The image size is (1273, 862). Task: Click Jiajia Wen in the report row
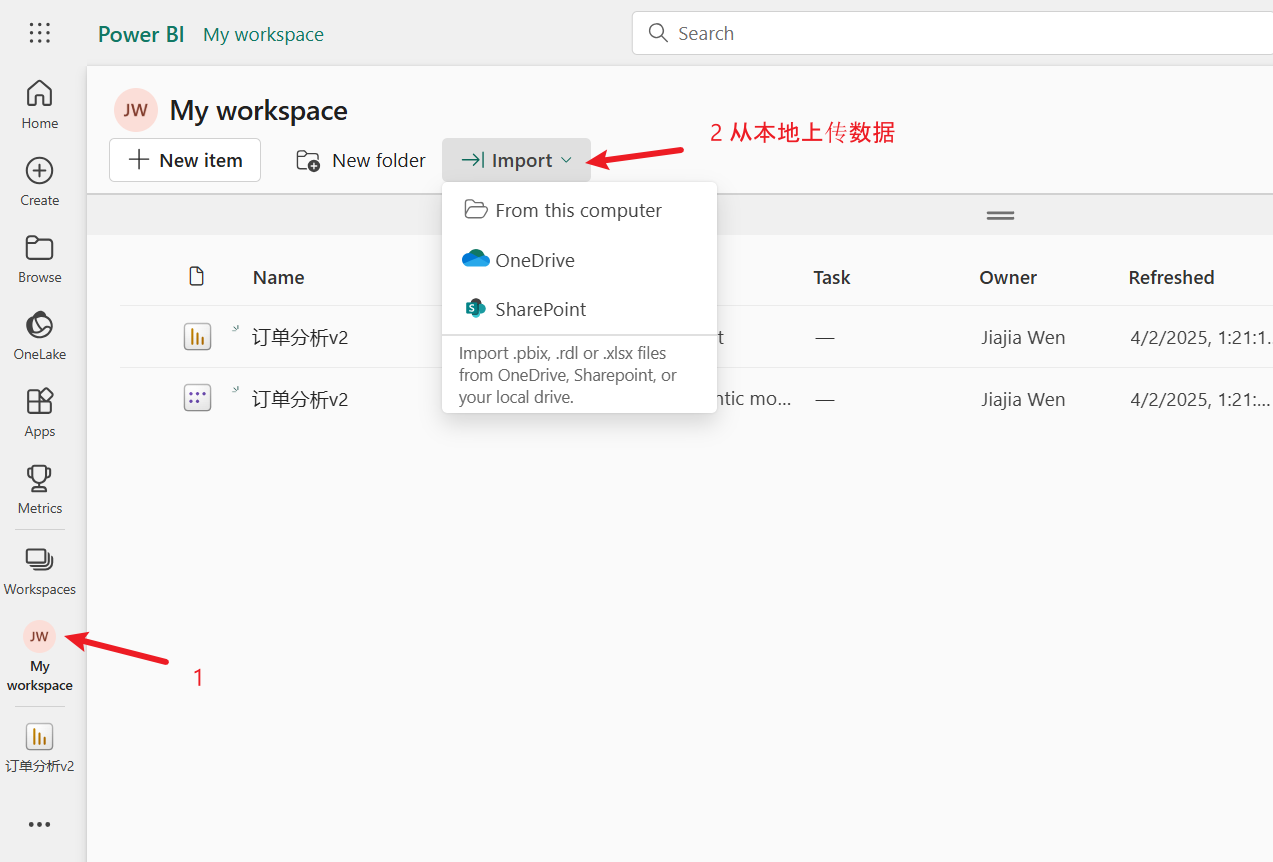[x=1023, y=337]
